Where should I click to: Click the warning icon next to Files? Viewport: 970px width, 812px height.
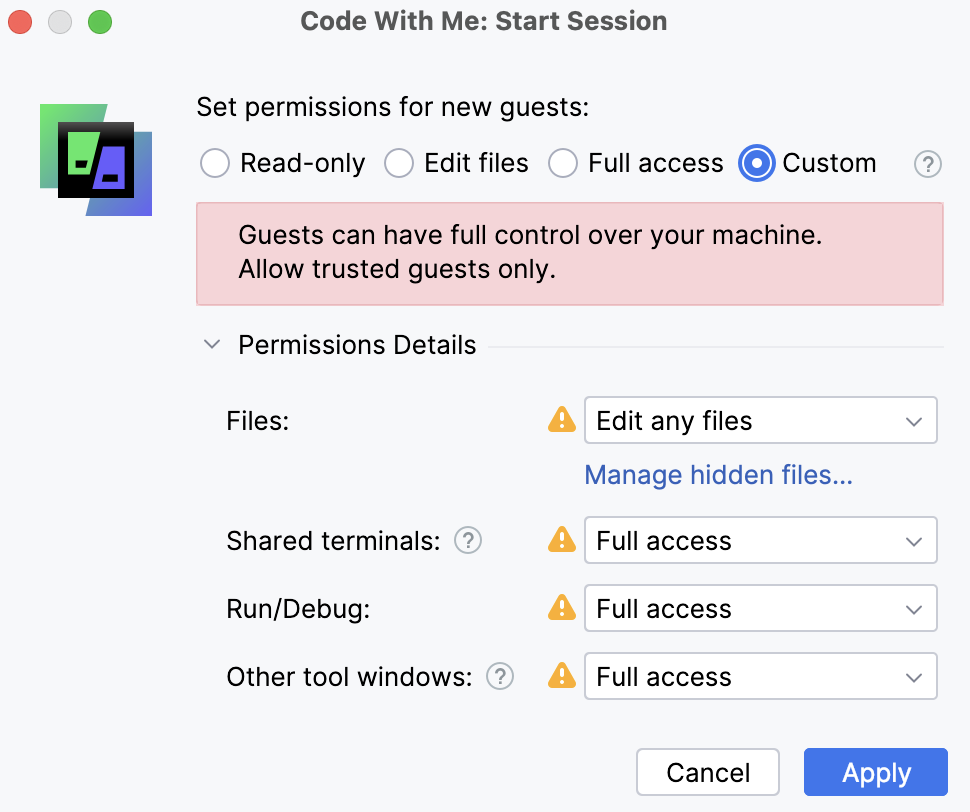pos(561,420)
